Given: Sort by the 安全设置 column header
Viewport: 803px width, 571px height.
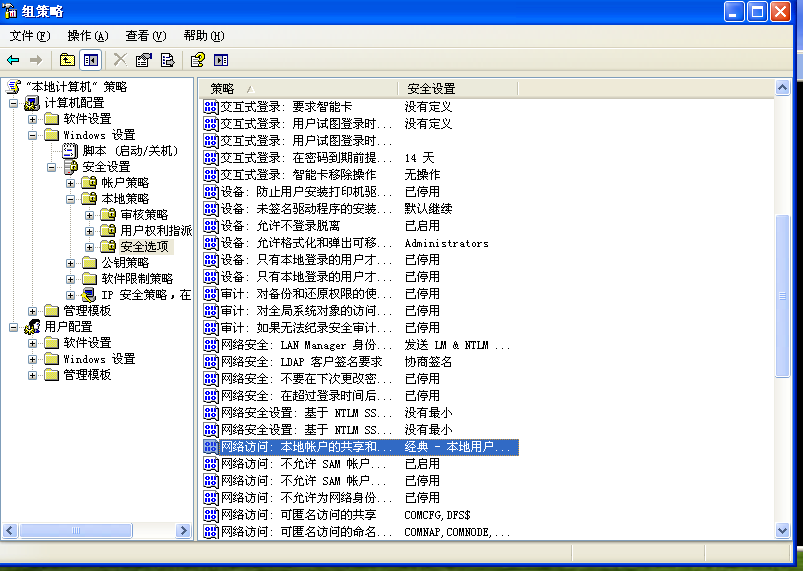Looking at the screenshot, I should tap(458, 89).
